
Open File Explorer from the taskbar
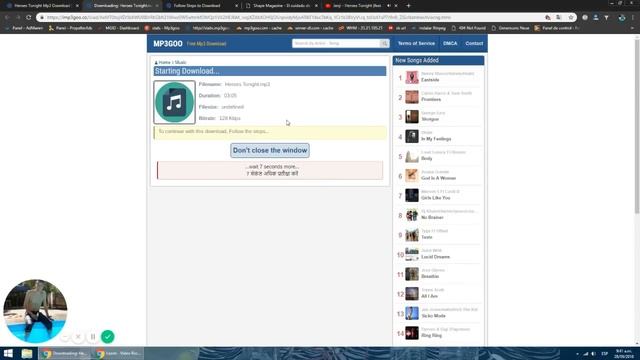coord(27,353)
